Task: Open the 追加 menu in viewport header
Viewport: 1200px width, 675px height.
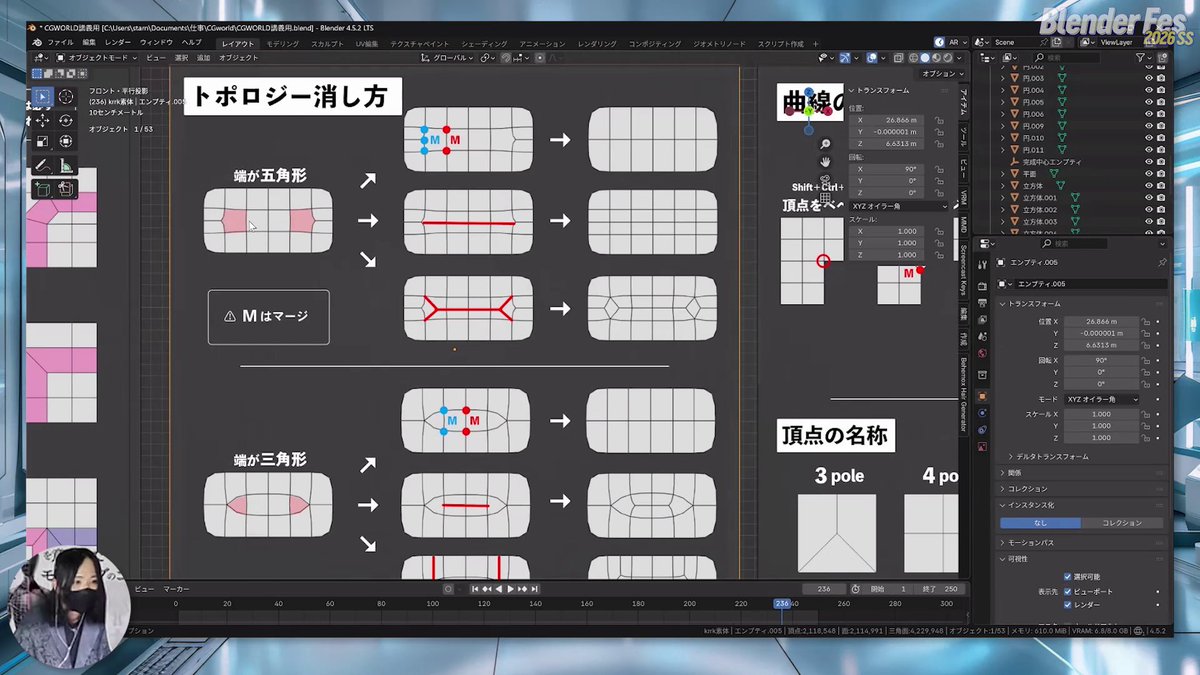Action: pyautogui.click(x=203, y=58)
